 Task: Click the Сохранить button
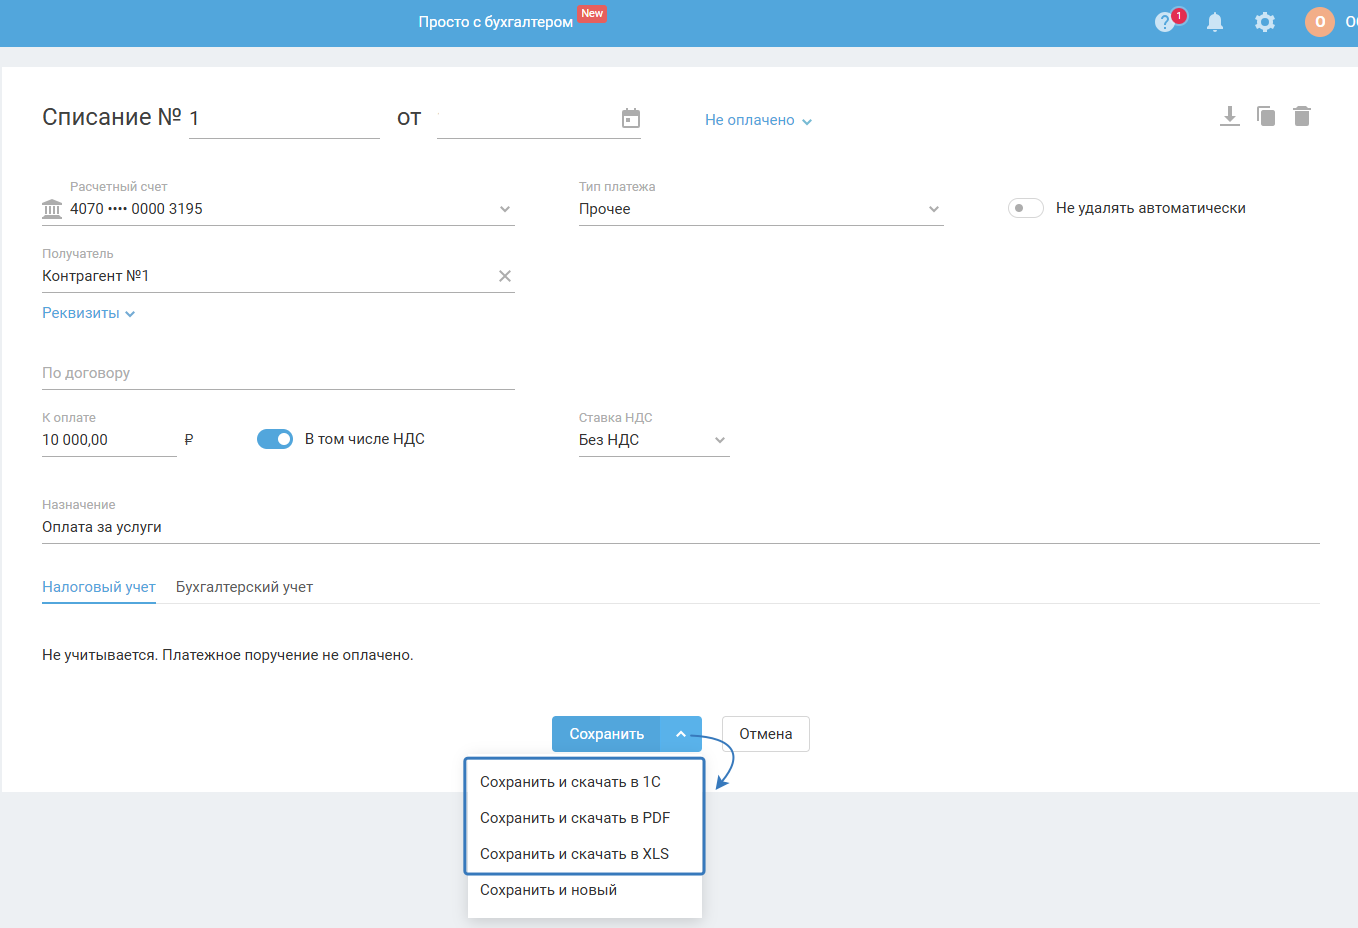coord(606,734)
